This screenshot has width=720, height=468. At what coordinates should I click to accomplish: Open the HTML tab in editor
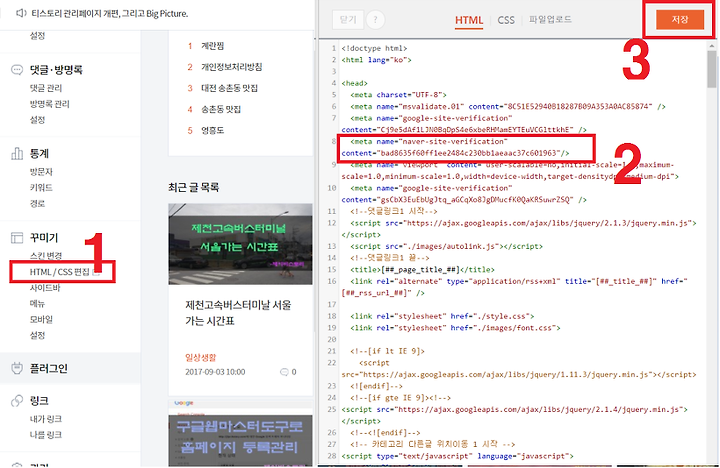tap(469, 20)
